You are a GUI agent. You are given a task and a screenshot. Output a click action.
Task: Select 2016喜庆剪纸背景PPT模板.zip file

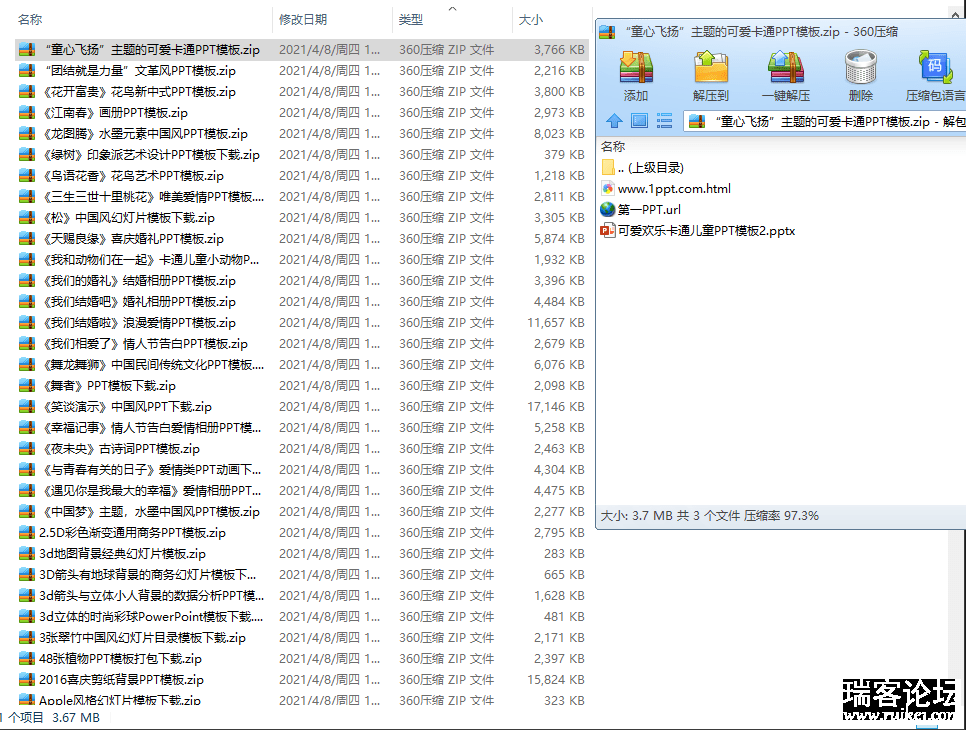(121, 680)
